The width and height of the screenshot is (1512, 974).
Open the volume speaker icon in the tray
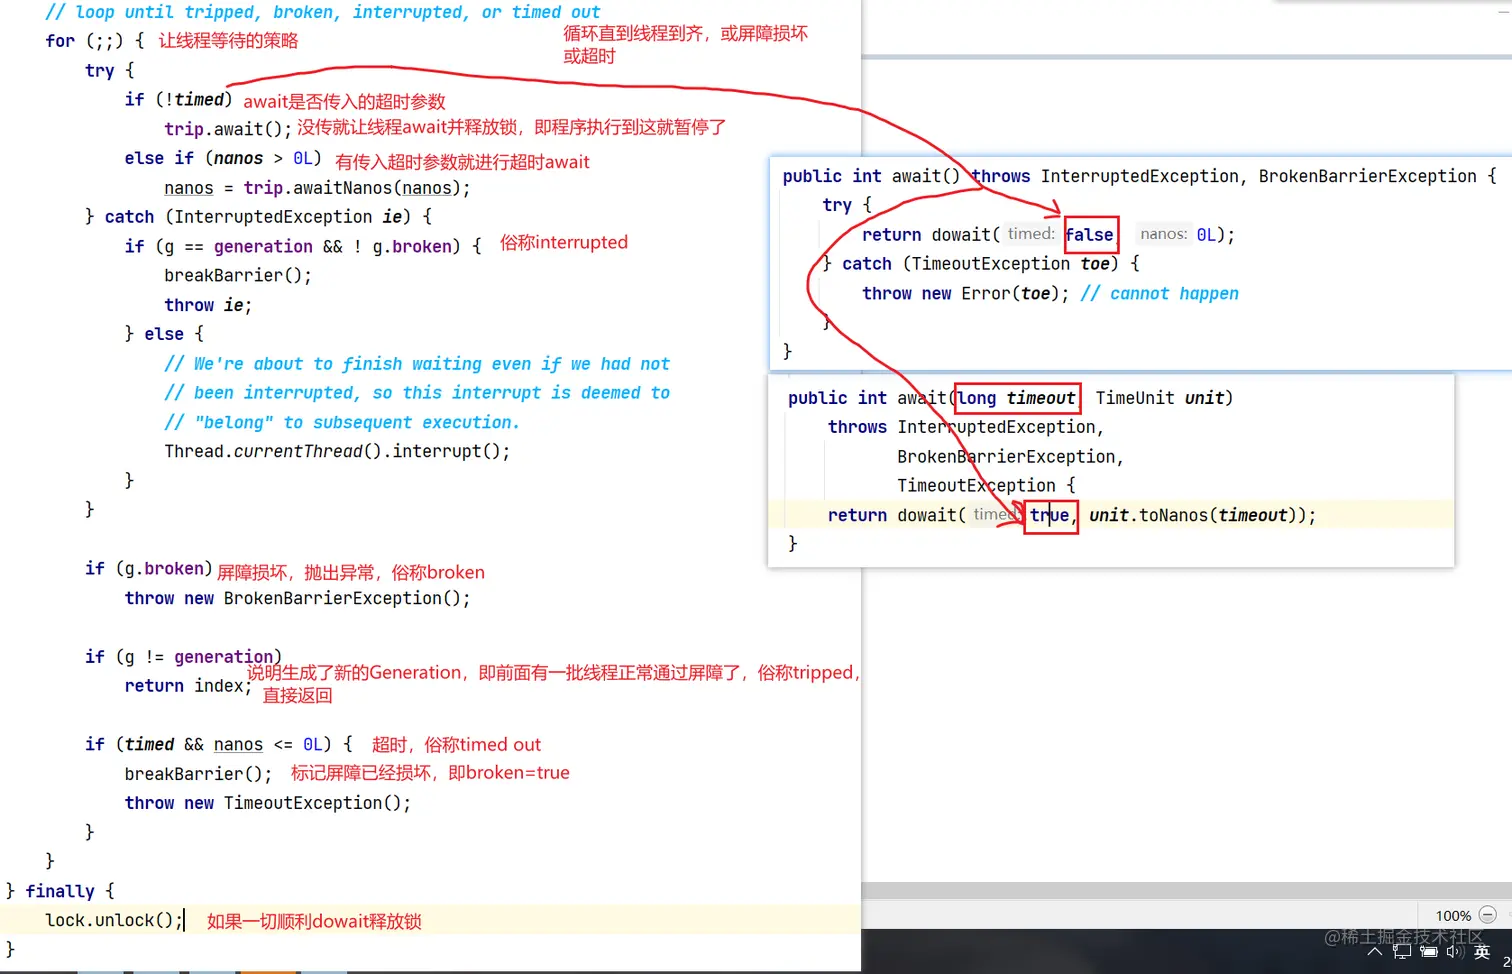click(1455, 951)
